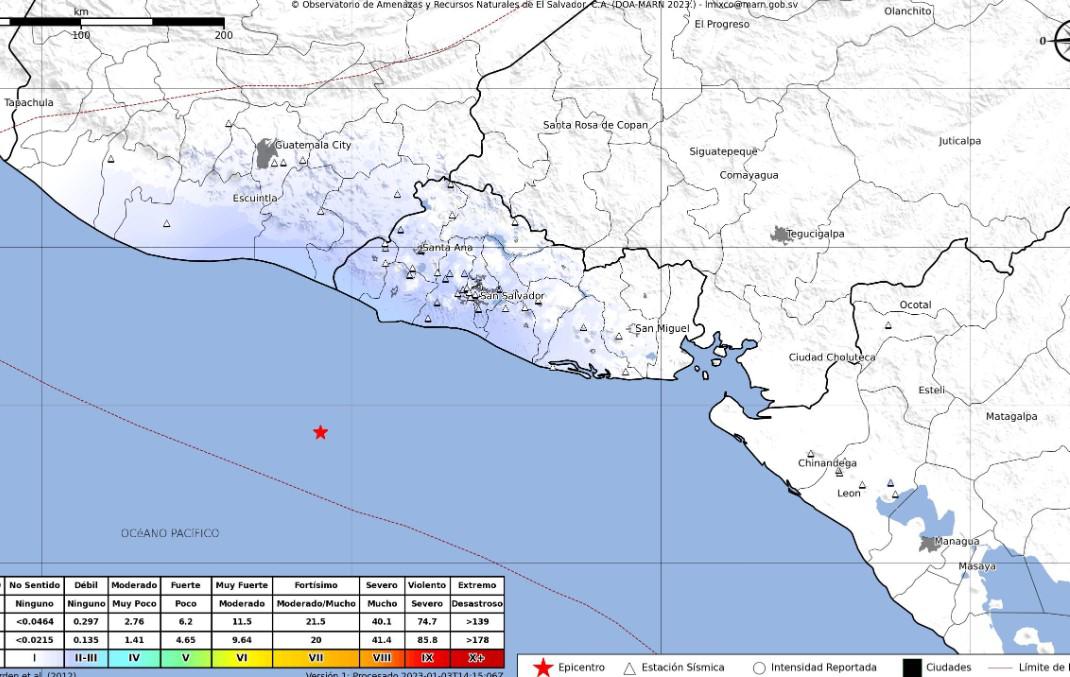Click the Managua gray city marker

930,544
